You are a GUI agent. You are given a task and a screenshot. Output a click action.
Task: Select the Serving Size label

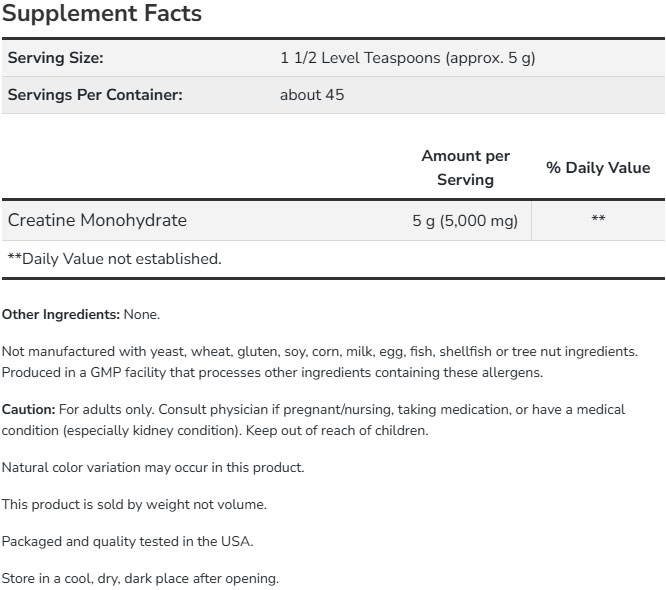[x=56, y=58]
